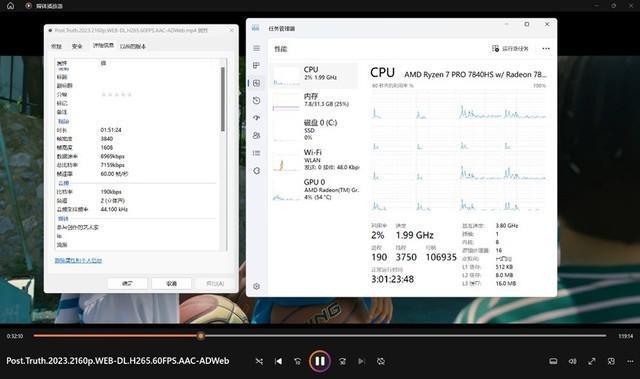This screenshot has height=379, width=640.
Task: Select Wi-Fi in performance list
Action: pos(314,160)
